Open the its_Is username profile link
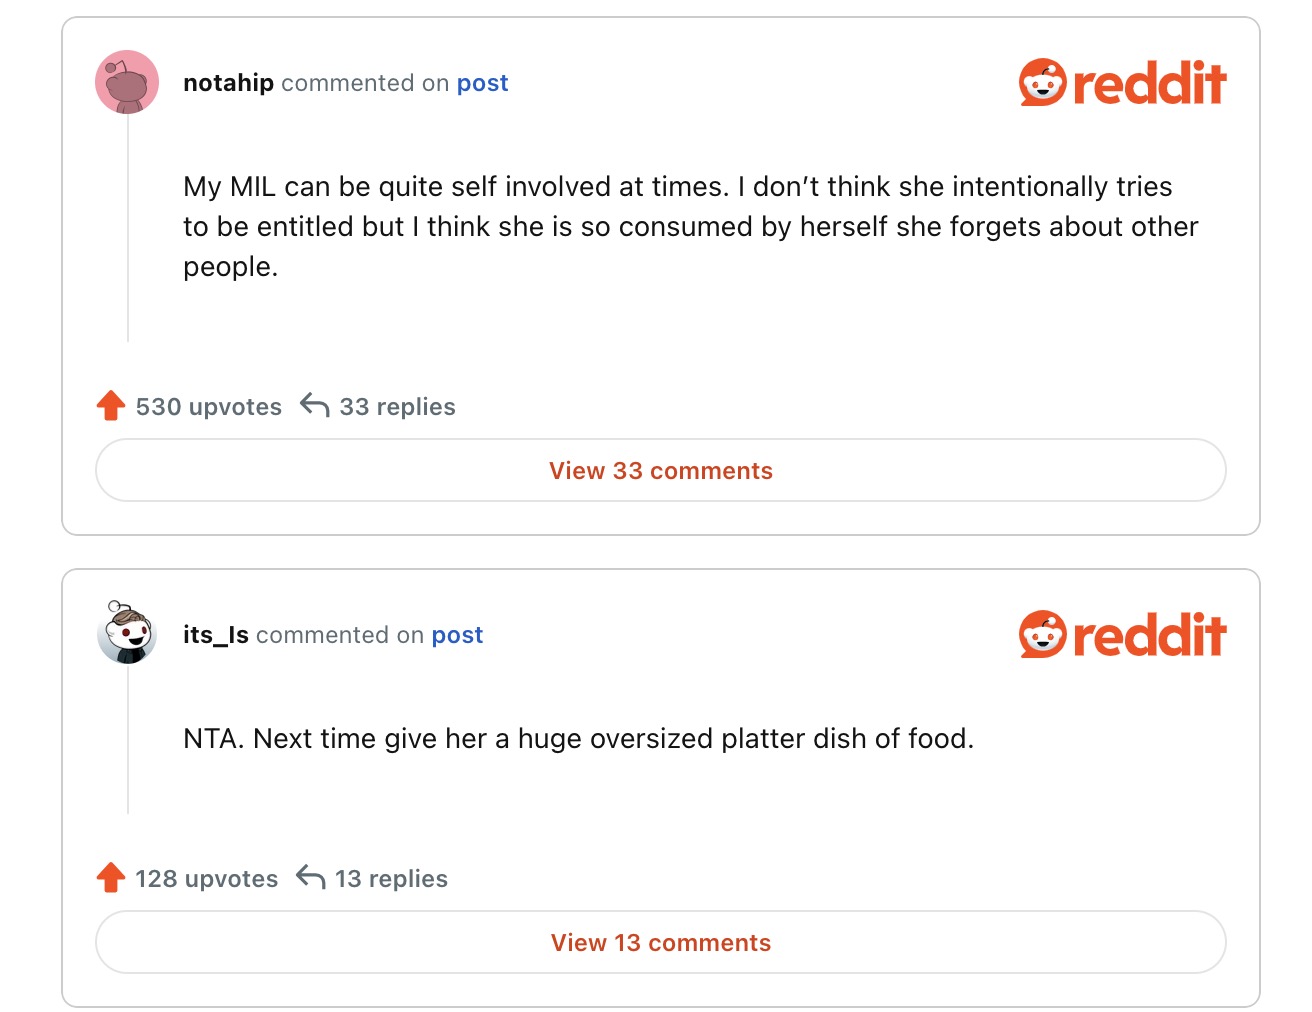Screen dimensions: 1312x1012 [215, 635]
